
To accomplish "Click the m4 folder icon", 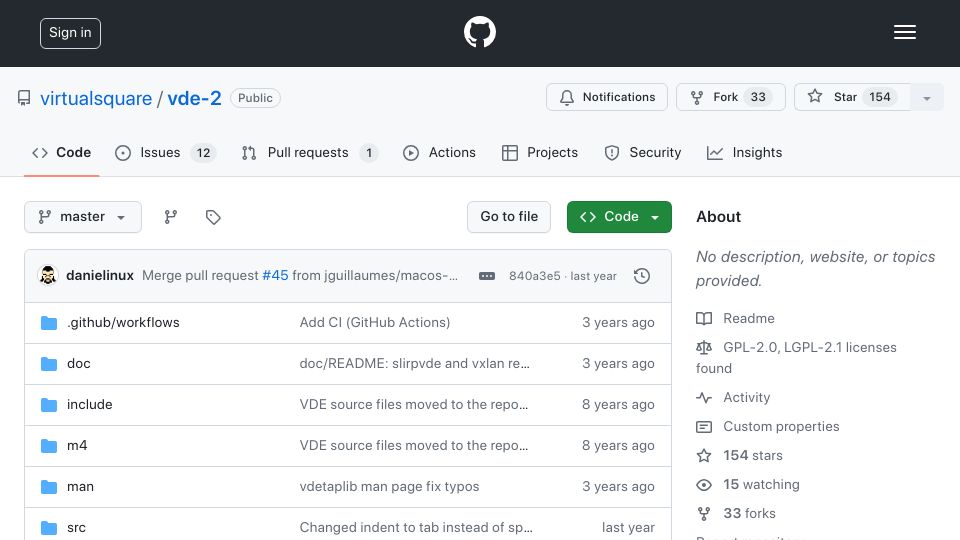I will (49, 446).
